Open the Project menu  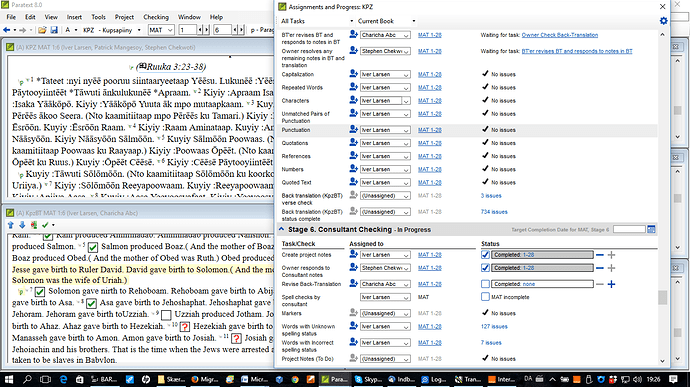click(x=124, y=17)
